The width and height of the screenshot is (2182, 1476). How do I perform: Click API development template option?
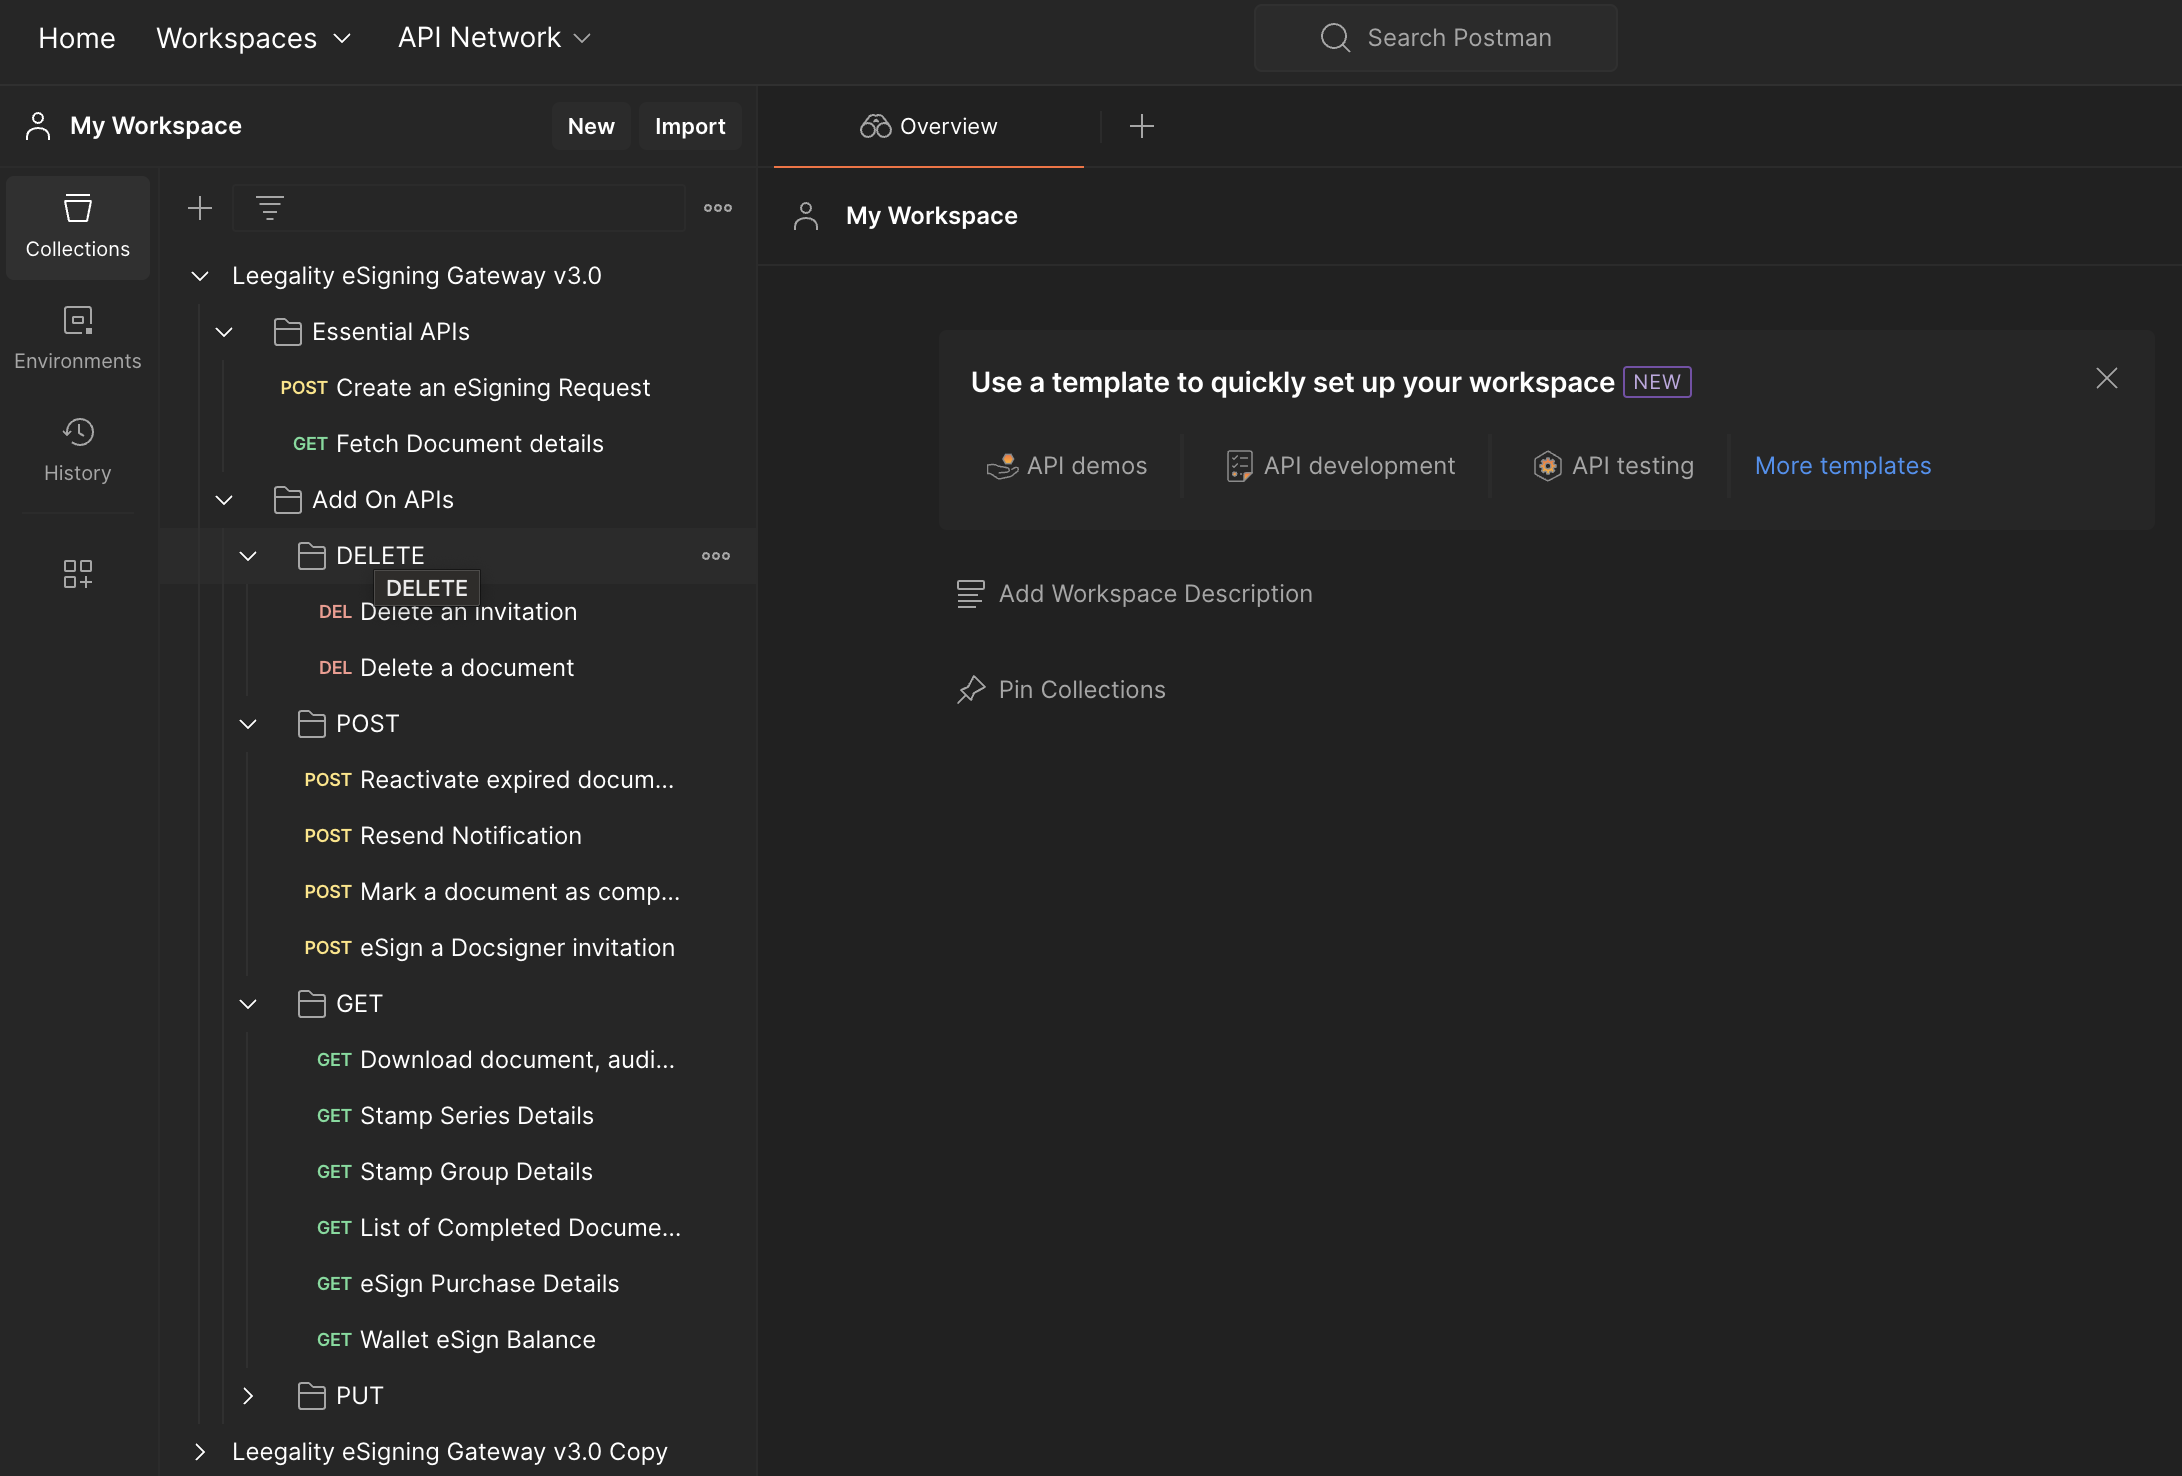1341,466
